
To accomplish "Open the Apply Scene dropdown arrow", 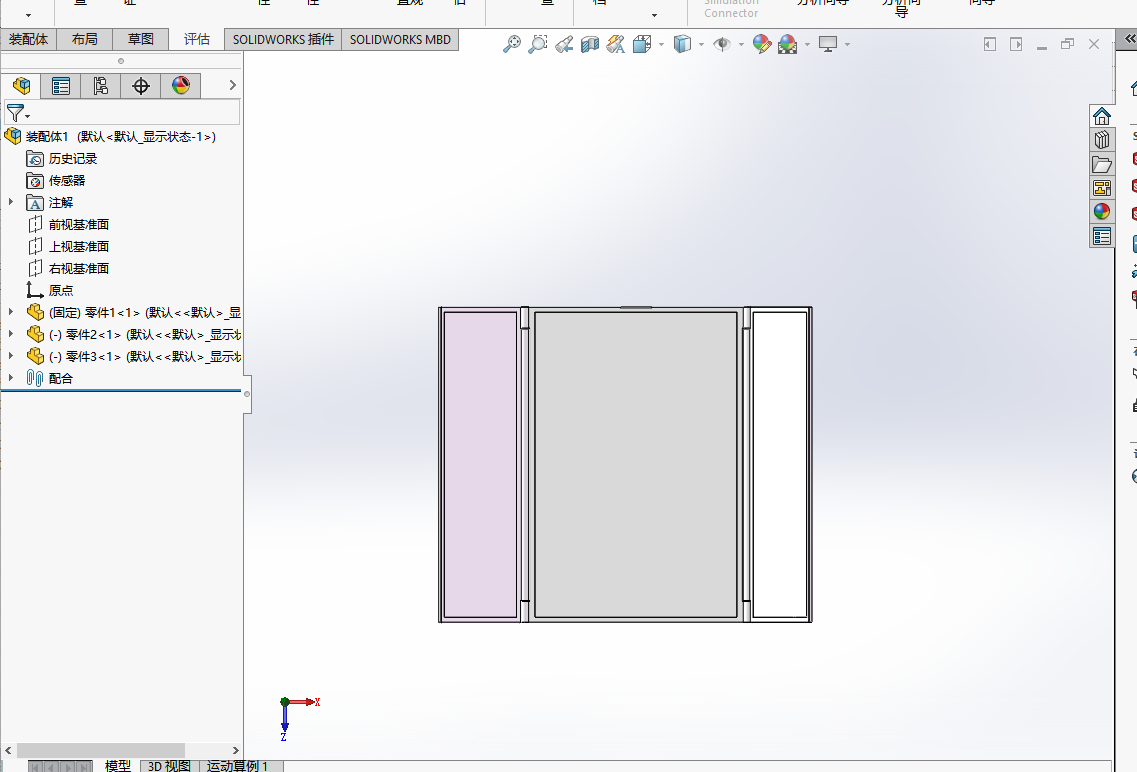I will (x=807, y=45).
